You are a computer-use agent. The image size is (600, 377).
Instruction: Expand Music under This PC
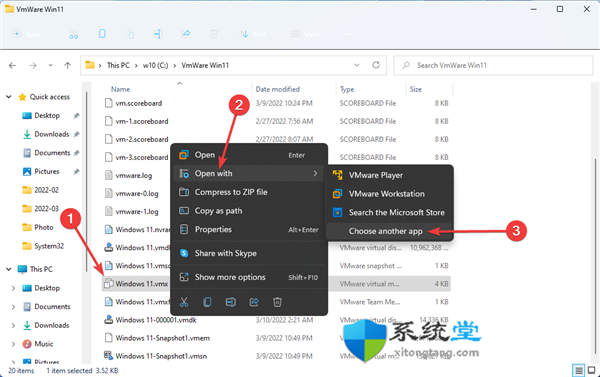13,344
